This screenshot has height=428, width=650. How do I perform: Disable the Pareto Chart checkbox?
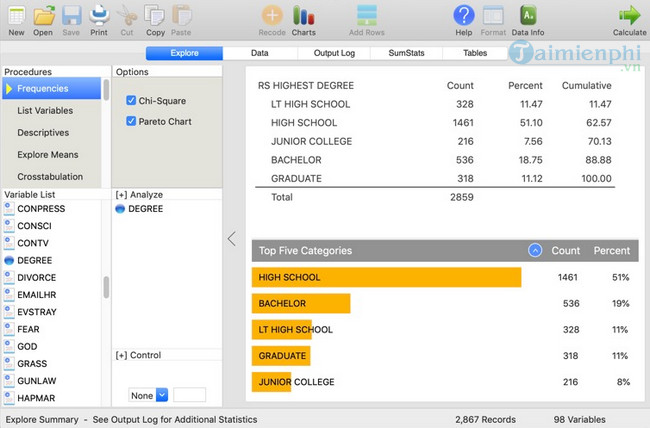132,121
